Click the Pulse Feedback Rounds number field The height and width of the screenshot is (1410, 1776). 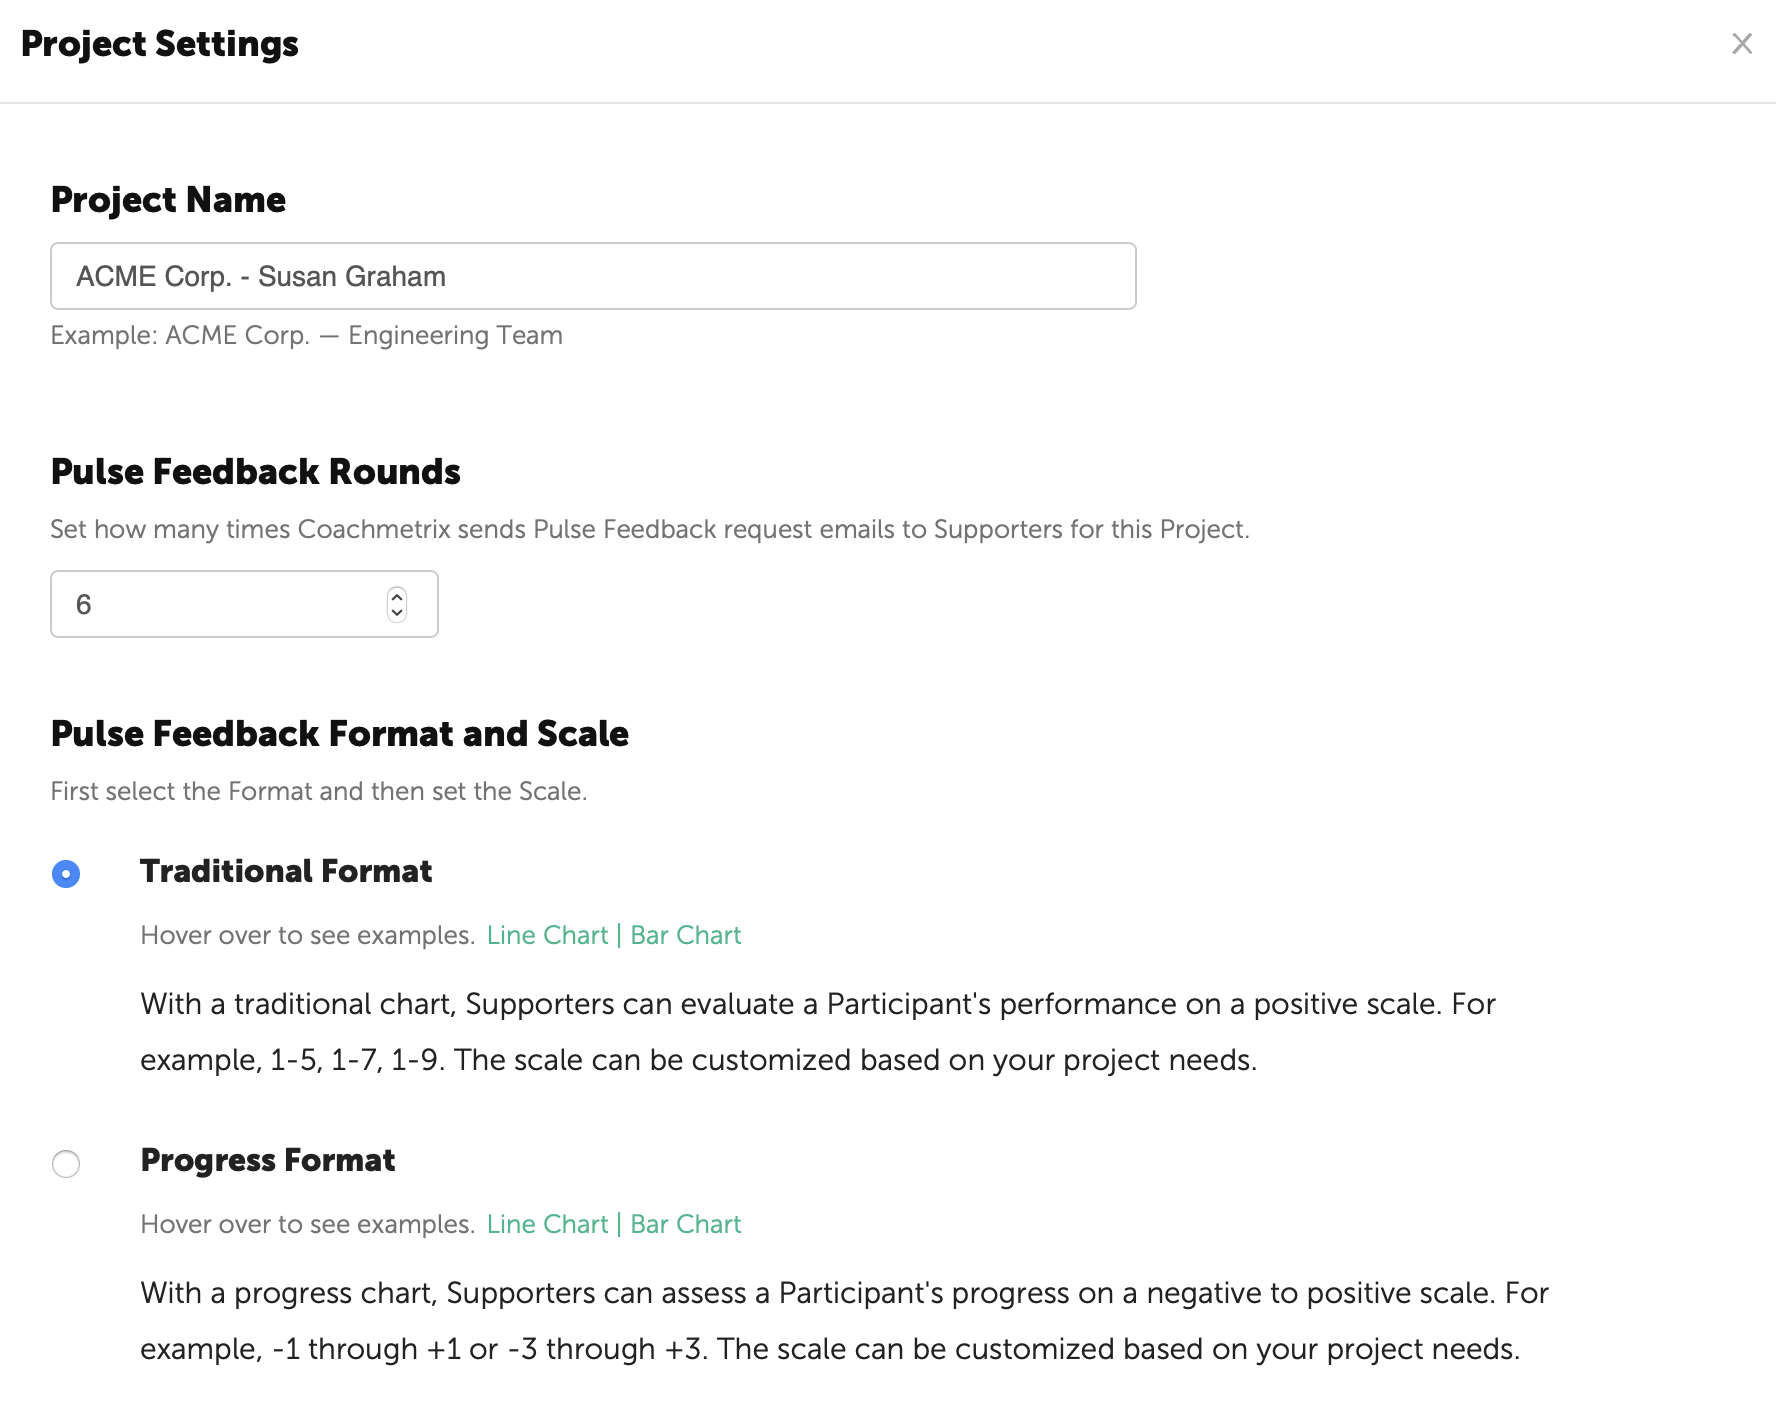tap(220, 604)
